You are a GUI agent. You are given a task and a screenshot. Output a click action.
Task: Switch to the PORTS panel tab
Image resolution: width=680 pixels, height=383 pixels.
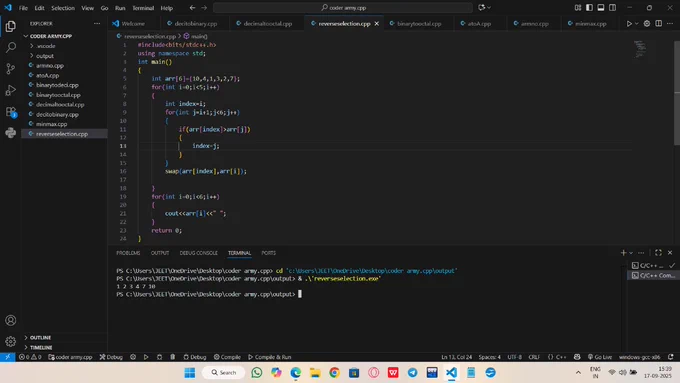point(268,253)
